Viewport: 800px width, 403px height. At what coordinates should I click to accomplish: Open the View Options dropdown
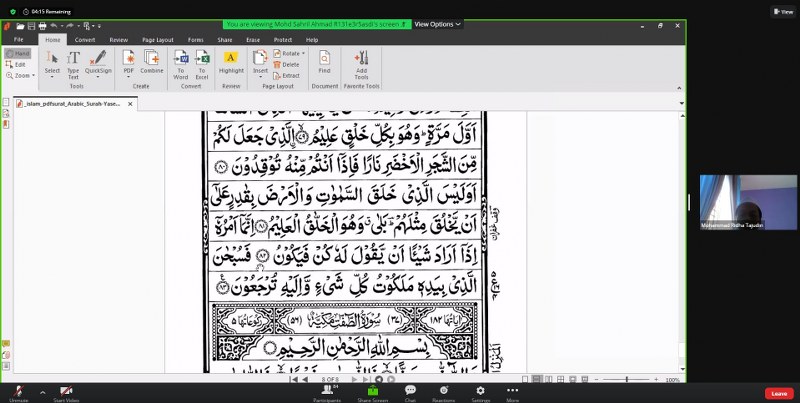(x=437, y=24)
